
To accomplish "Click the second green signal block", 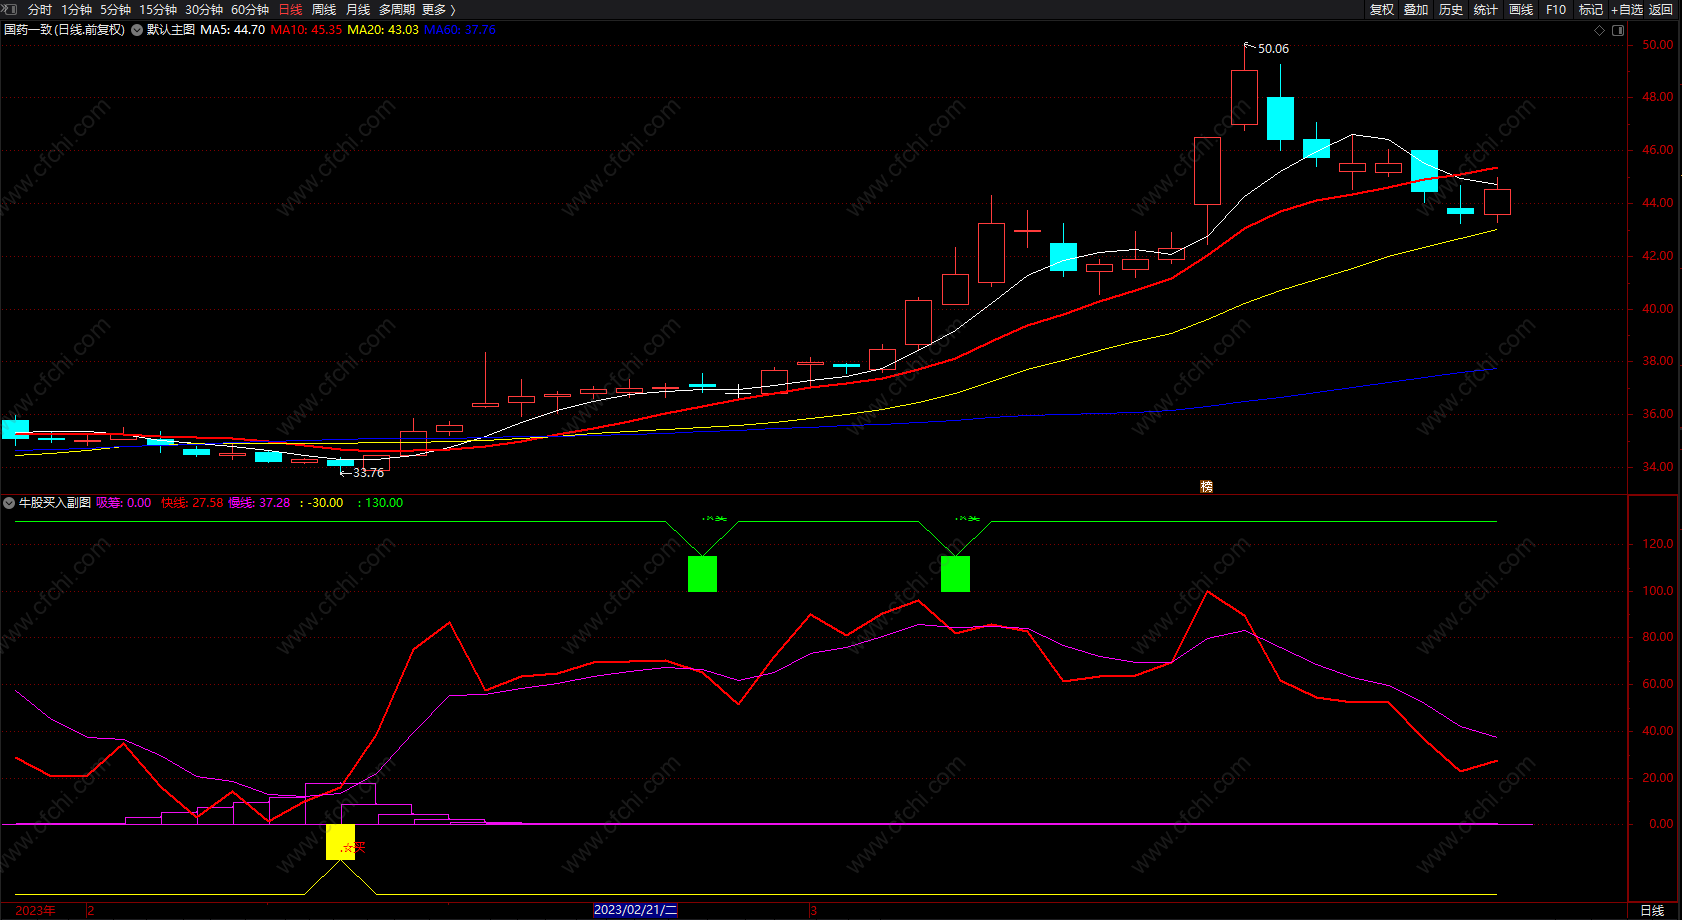I will 955,574.
